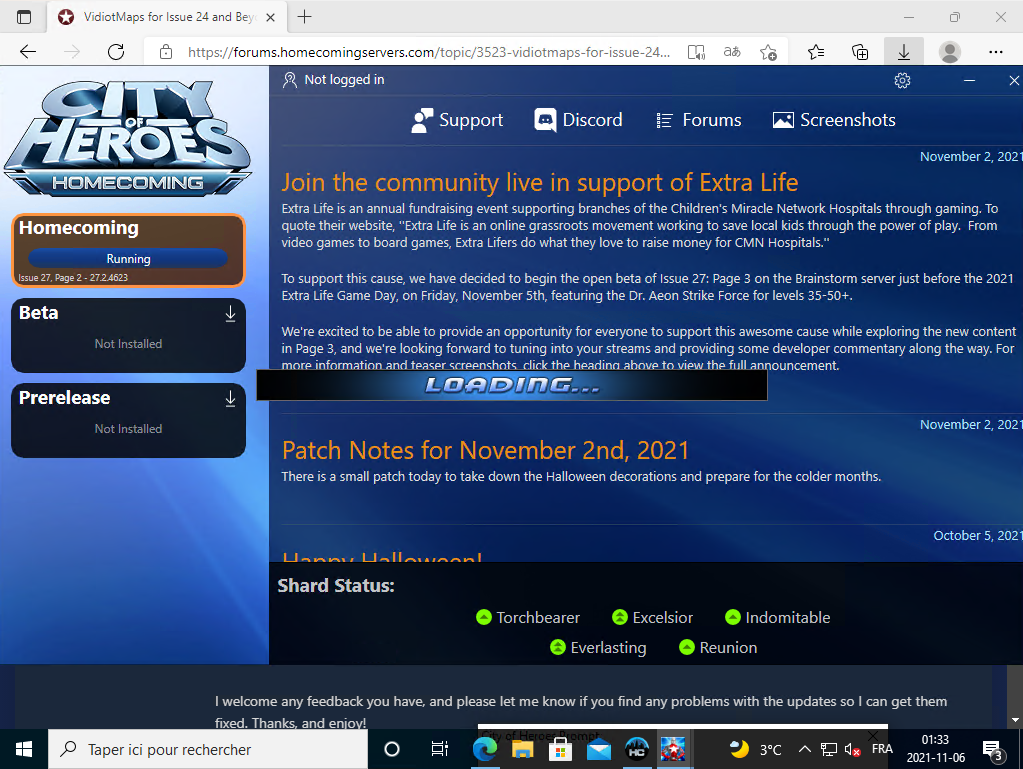Click the Support person icon
Viewport: 1023px width, 769px height.
pos(422,120)
